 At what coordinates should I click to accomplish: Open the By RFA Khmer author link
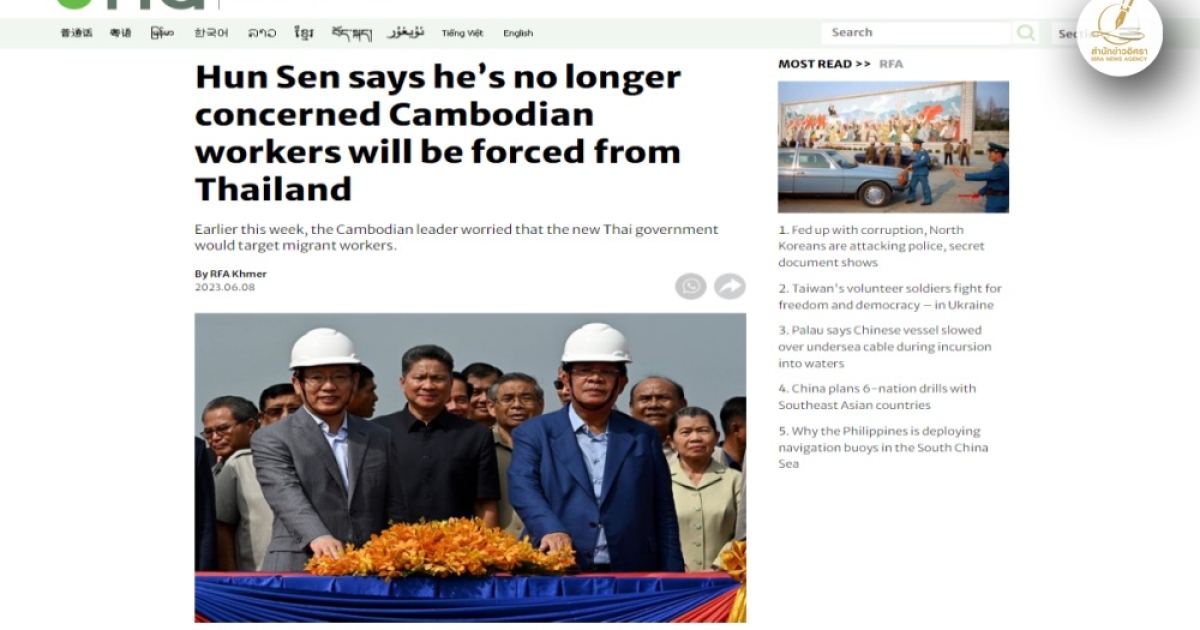(x=230, y=274)
